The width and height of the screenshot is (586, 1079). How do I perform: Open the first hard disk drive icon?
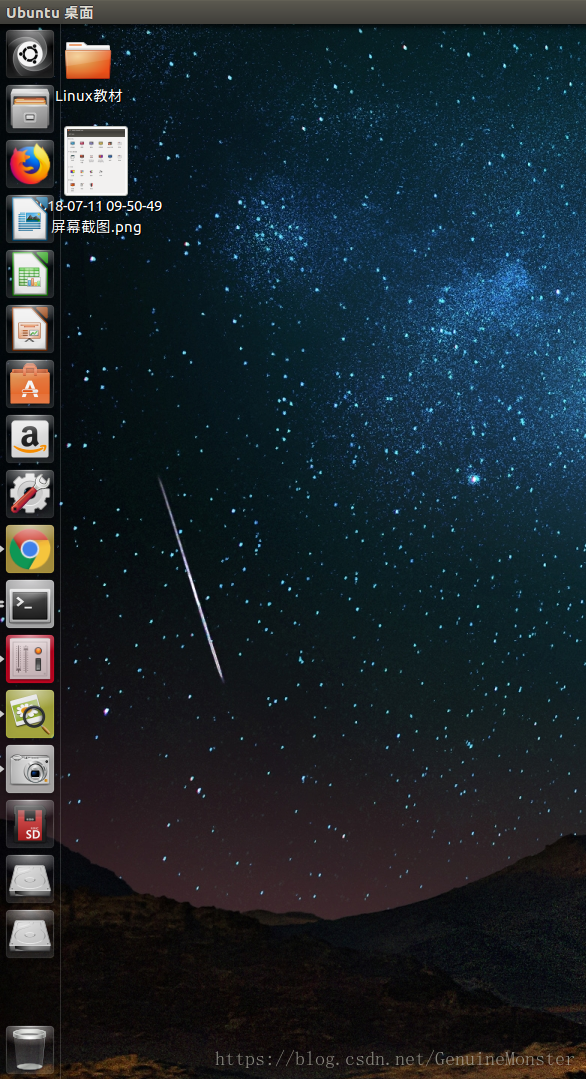coord(30,879)
